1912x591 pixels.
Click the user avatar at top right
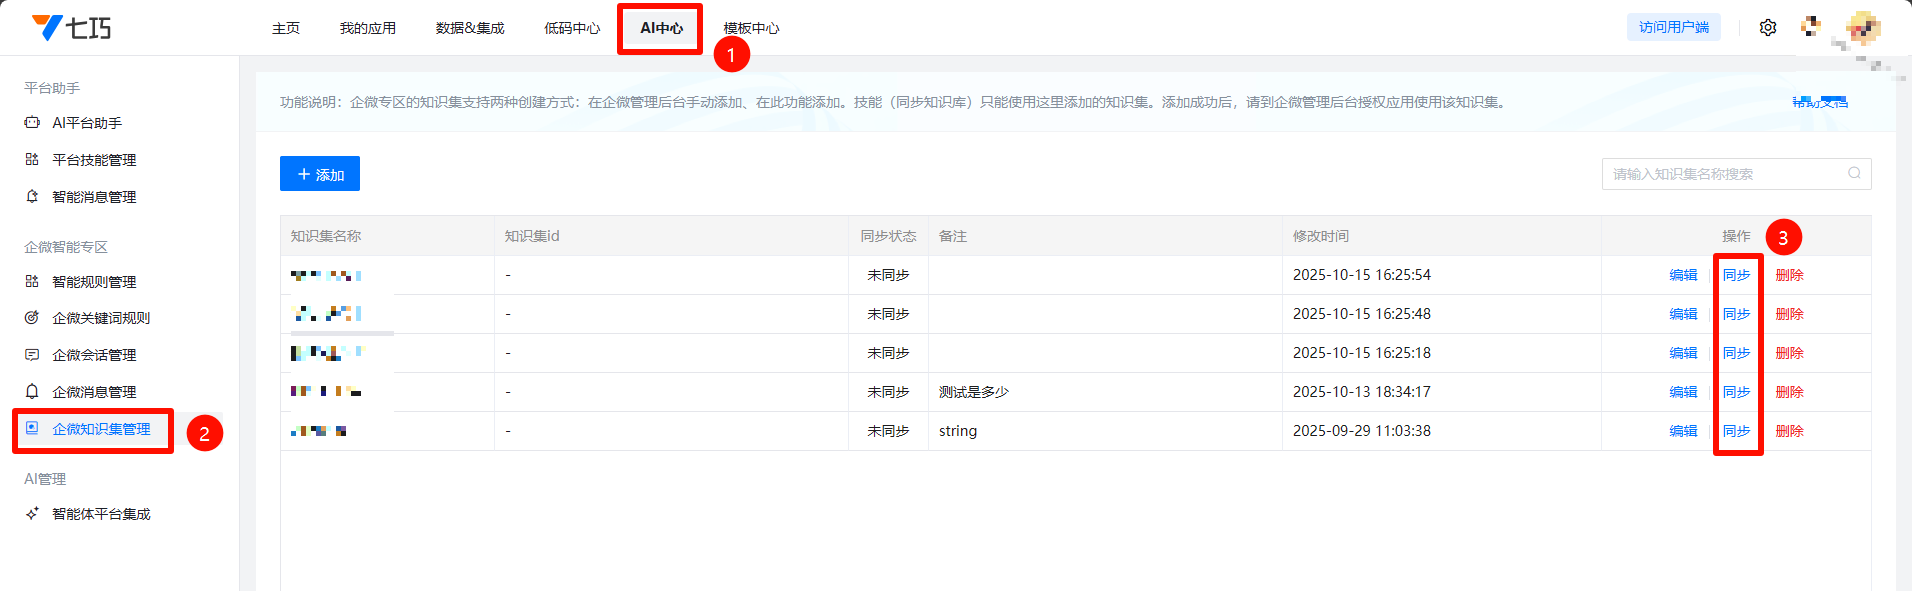(x=1863, y=28)
